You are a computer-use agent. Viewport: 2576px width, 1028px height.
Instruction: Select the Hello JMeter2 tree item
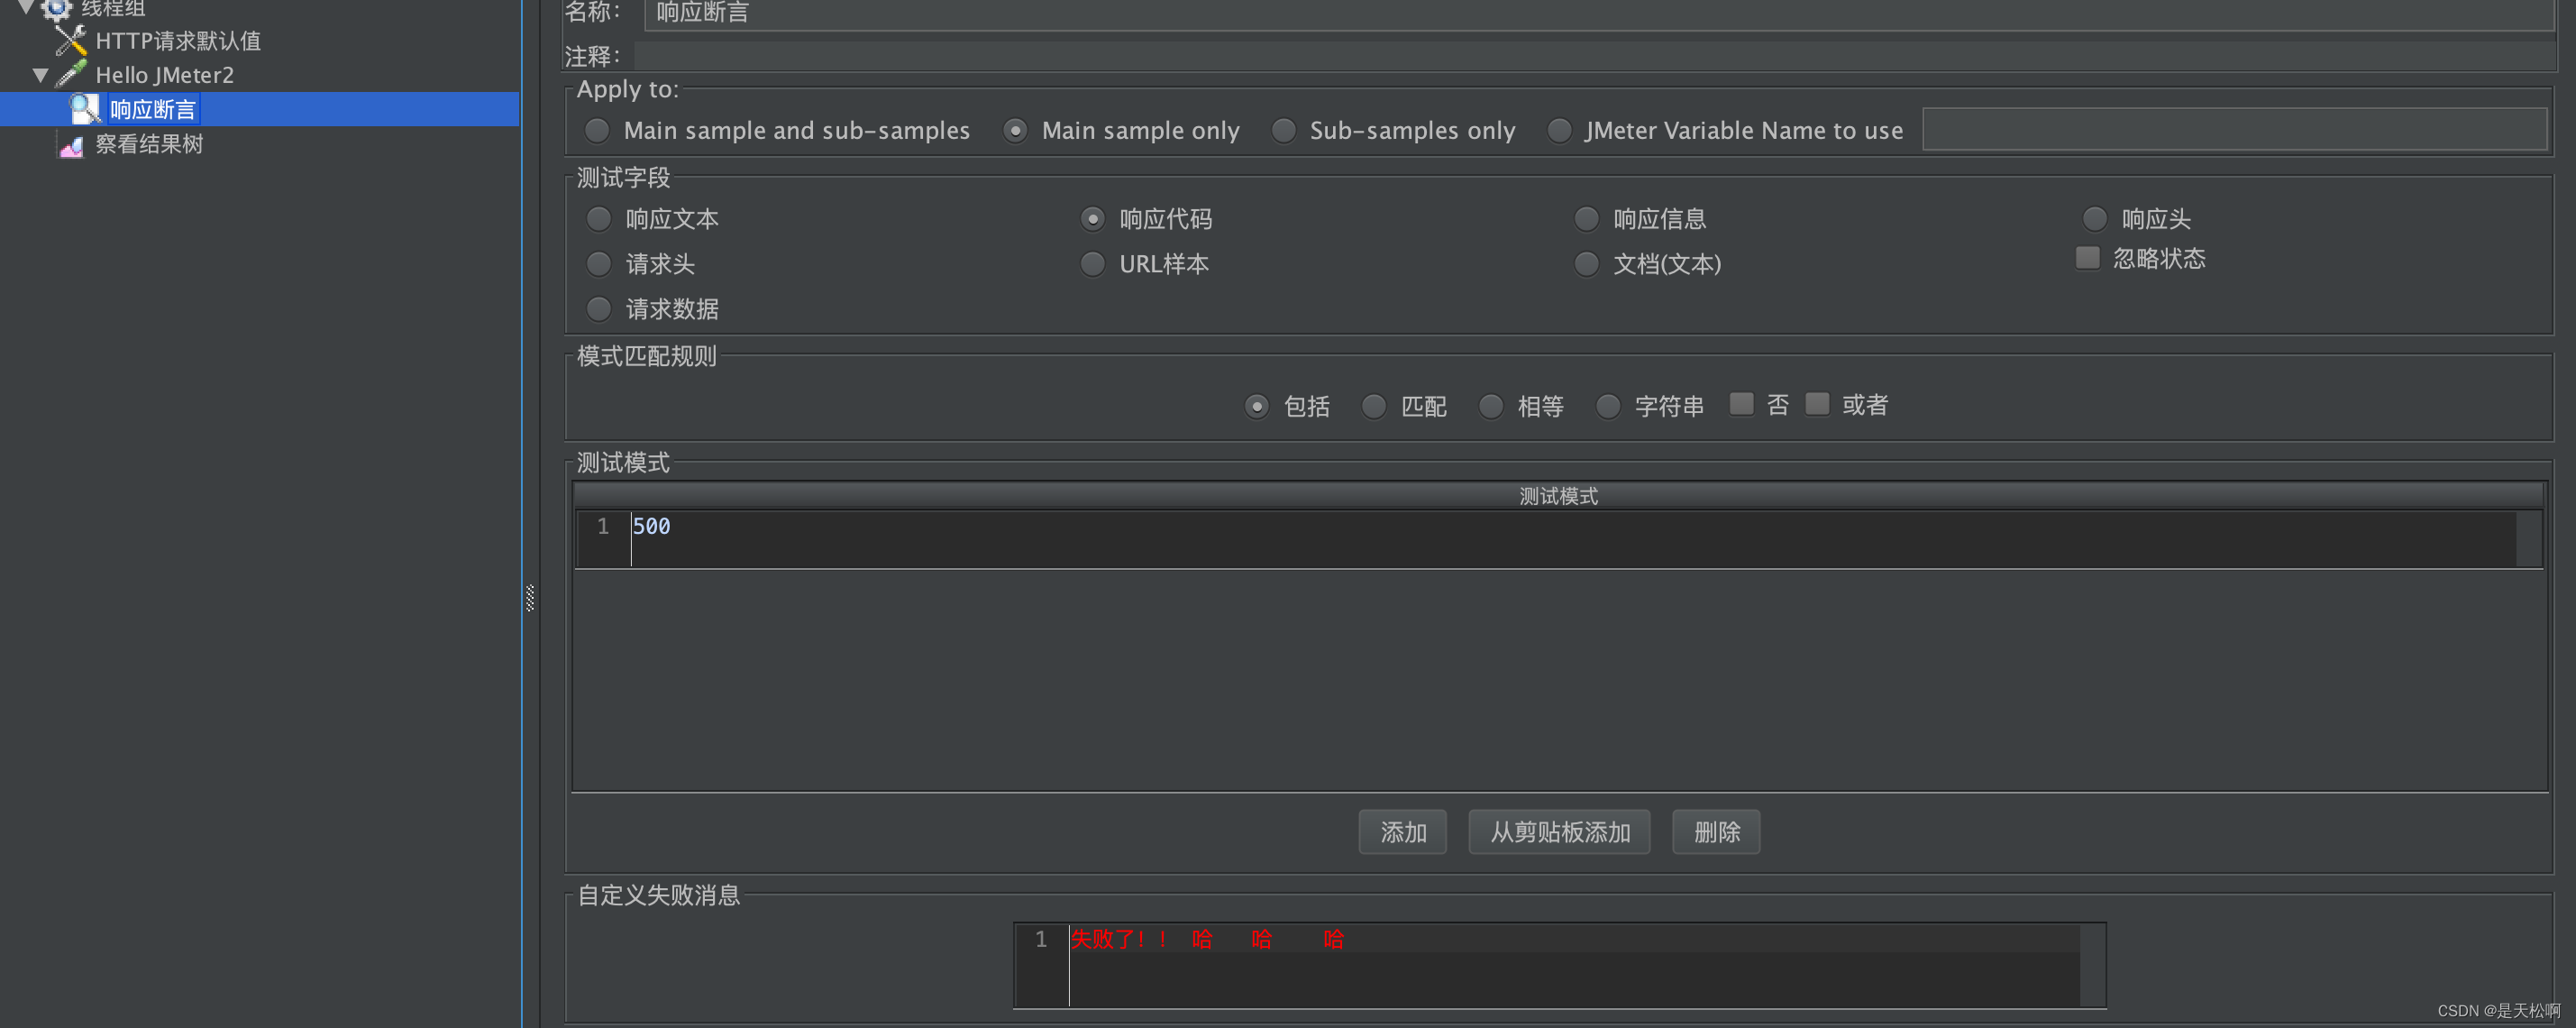pyautogui.click(x=164, y=75)
